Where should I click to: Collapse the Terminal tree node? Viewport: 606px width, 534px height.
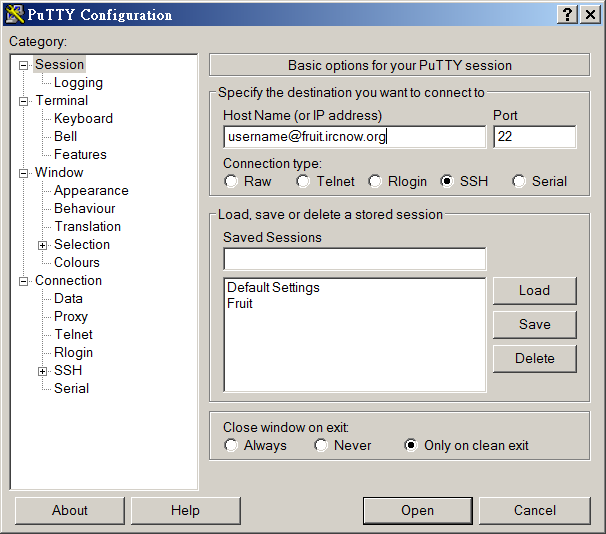(24, 101)
